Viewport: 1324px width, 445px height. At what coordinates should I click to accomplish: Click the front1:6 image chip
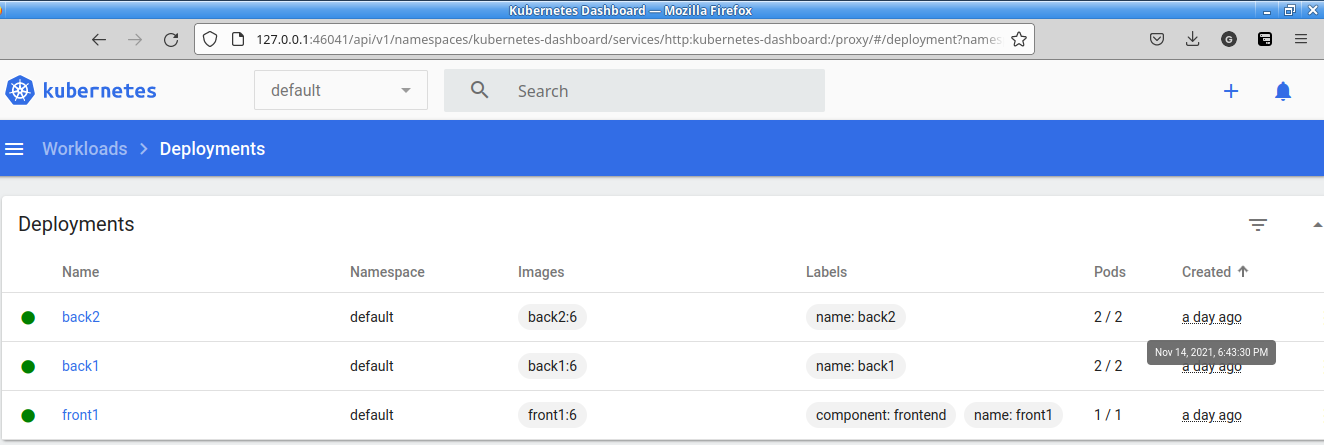click(552, 415)
